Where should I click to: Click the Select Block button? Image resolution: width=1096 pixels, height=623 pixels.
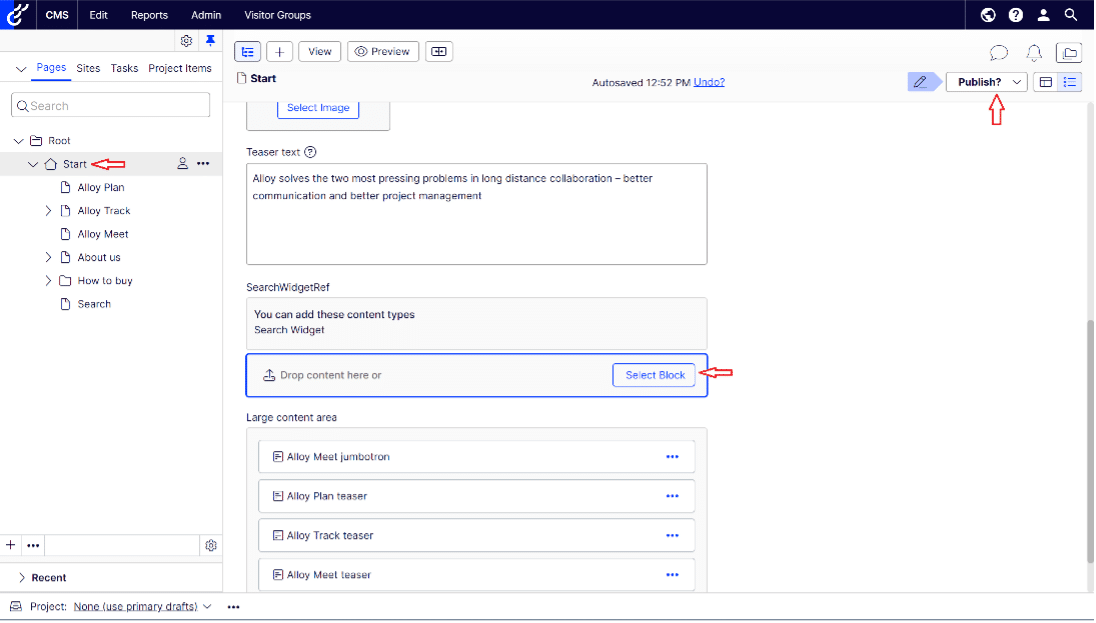(654, 375)
